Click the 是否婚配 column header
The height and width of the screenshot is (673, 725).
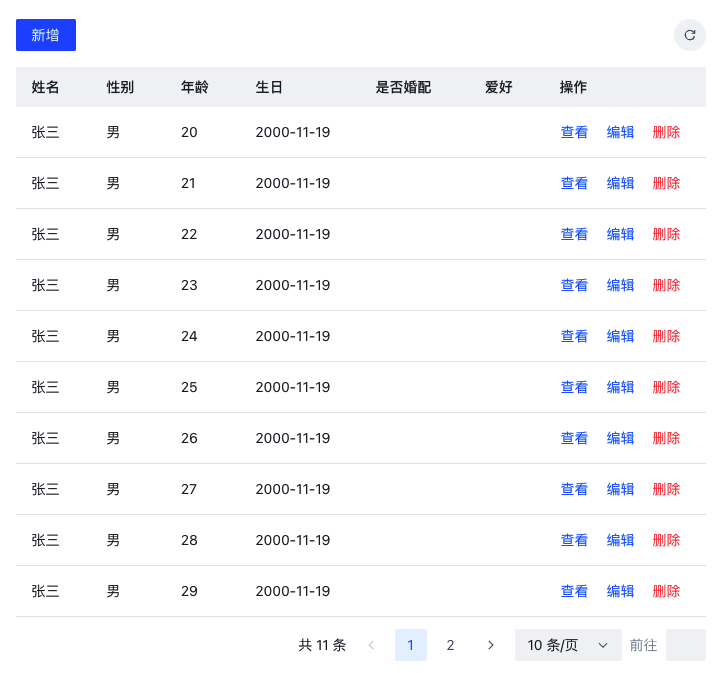pos(403,87)
